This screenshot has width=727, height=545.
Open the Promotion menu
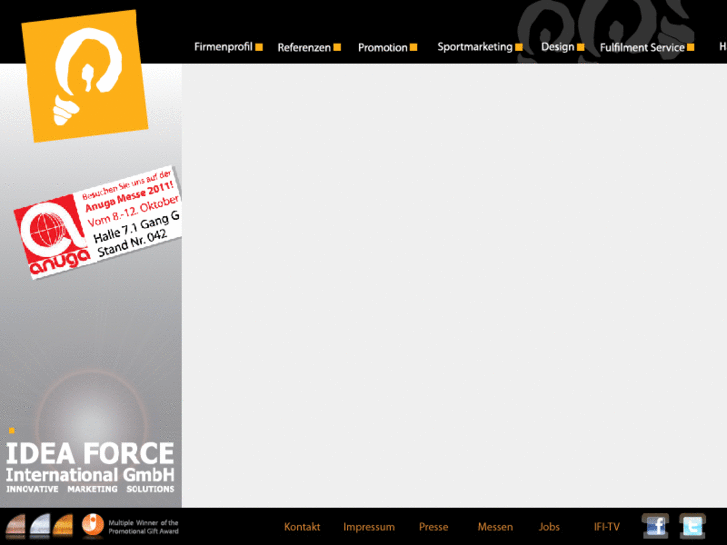tap(388, 47)
